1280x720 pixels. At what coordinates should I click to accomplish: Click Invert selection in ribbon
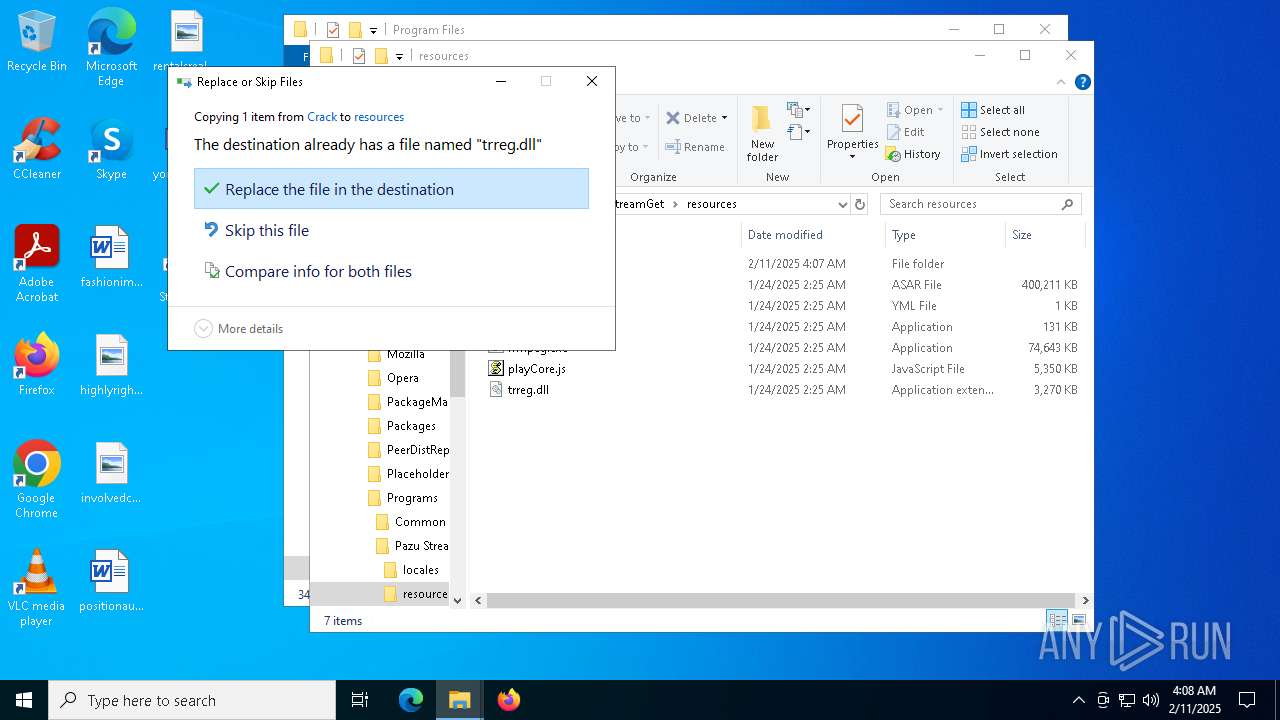pos(1009,154)
